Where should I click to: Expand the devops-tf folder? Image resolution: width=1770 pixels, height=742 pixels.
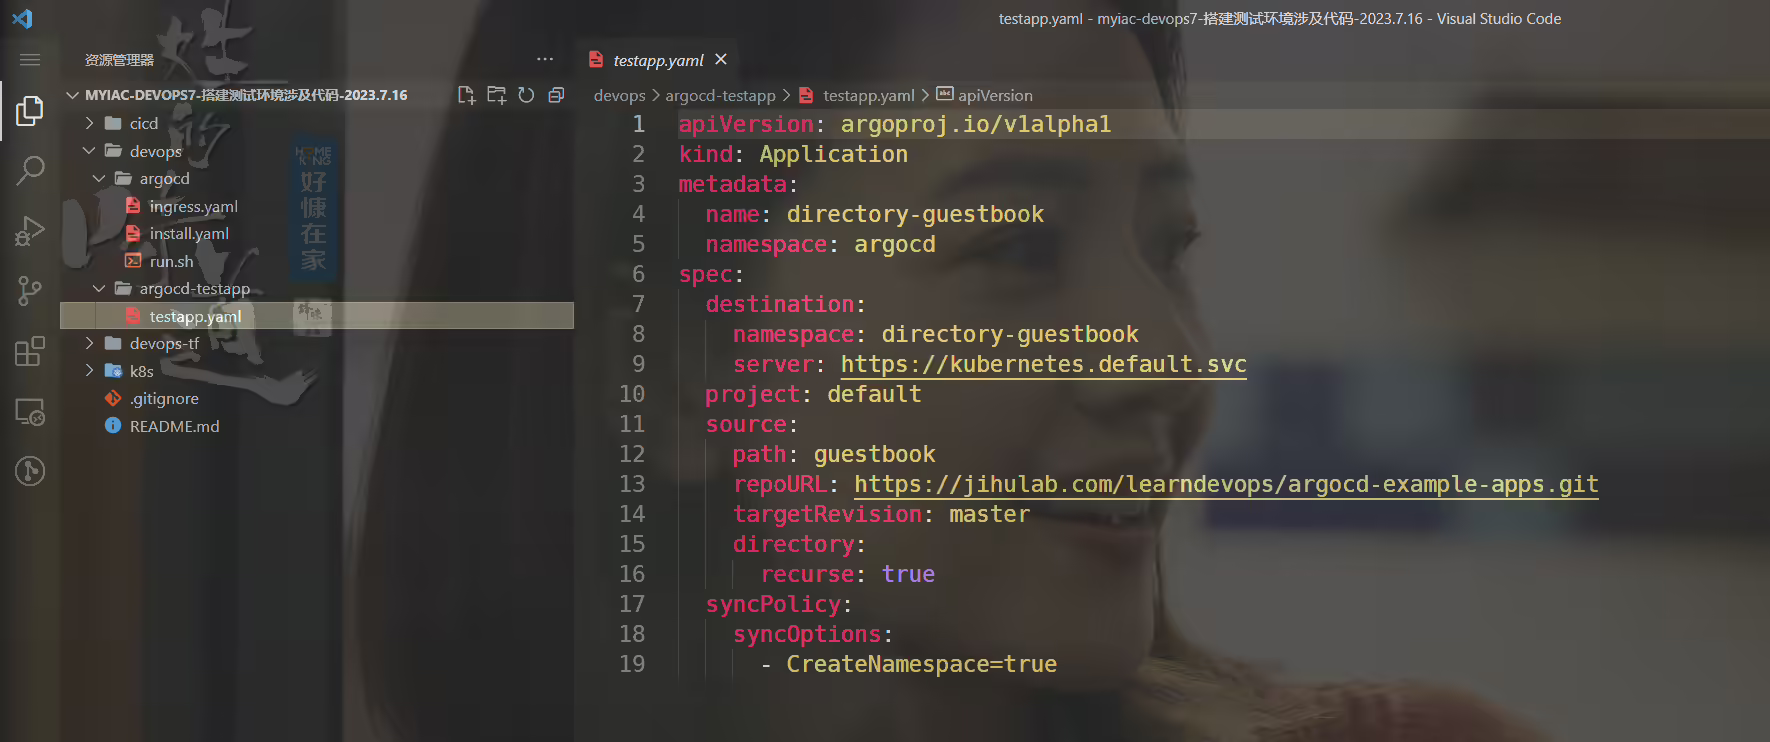164,343
